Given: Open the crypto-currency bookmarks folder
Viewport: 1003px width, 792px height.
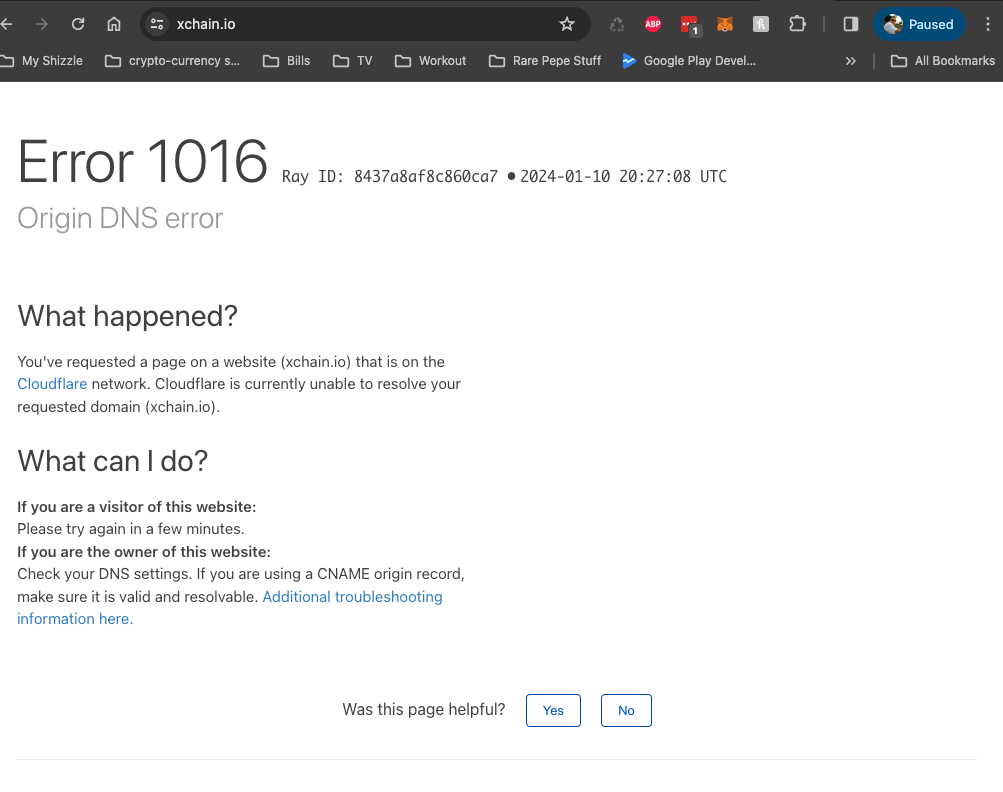Looking at the screenshot, I should tap(173, 61).
